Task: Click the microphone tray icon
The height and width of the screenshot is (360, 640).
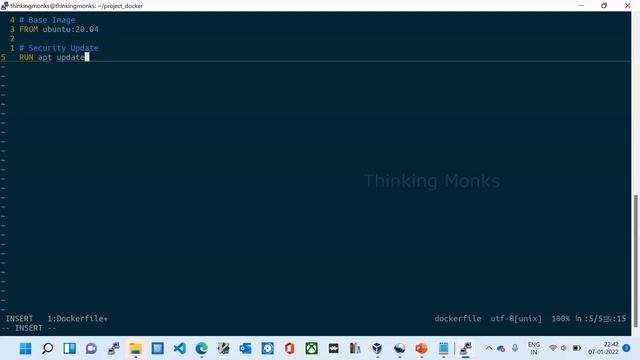Action: (515, 348)
